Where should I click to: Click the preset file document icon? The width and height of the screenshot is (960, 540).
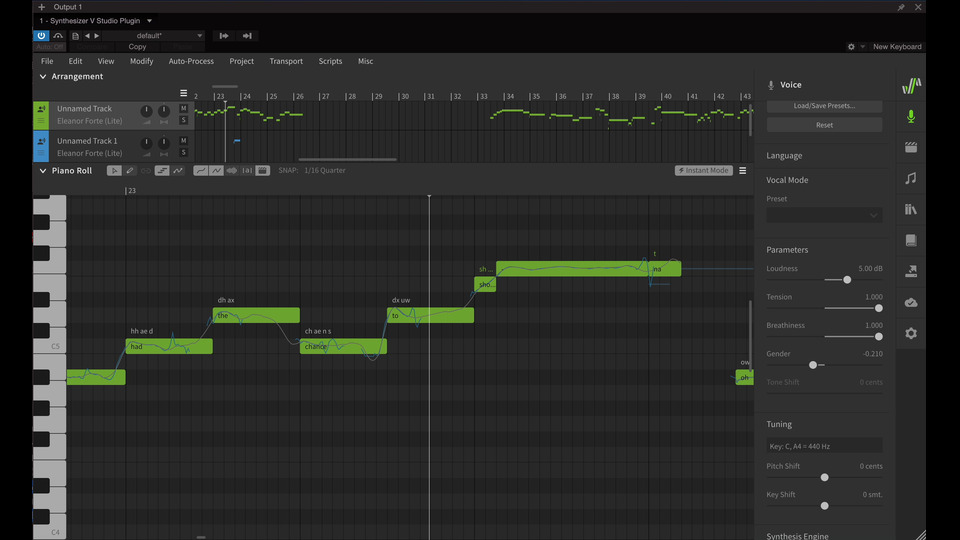(x=75, y=36)
